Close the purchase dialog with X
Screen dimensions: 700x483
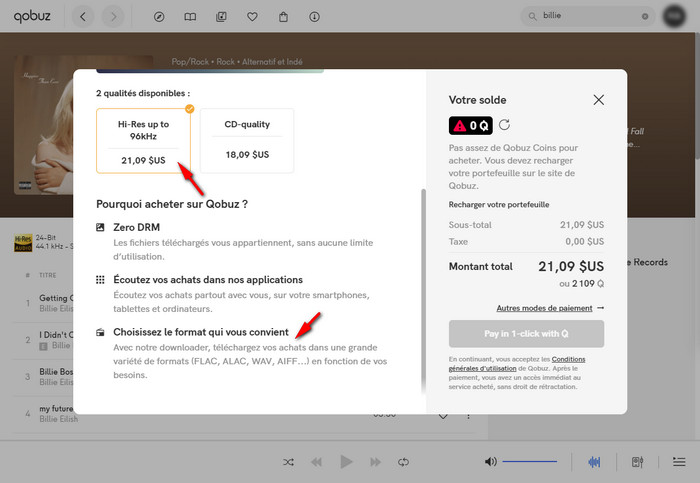point(598,100)
